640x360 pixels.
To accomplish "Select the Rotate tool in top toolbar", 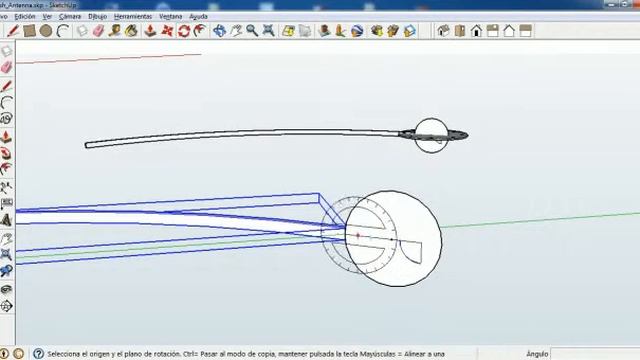I will [183, 31].
